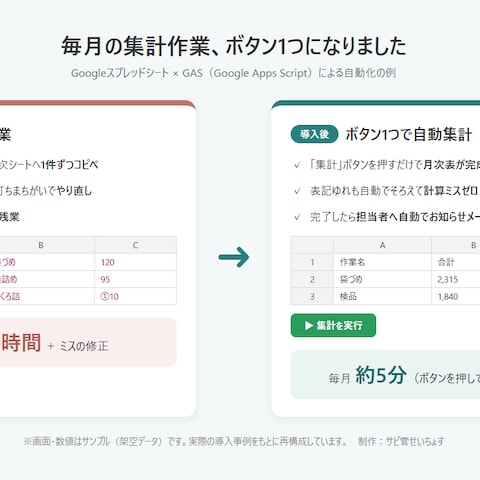Click the footnote ※画面・数値はサンプル
Image resolution: width=480 pixels, height=480 pixels.
(67, 441)
